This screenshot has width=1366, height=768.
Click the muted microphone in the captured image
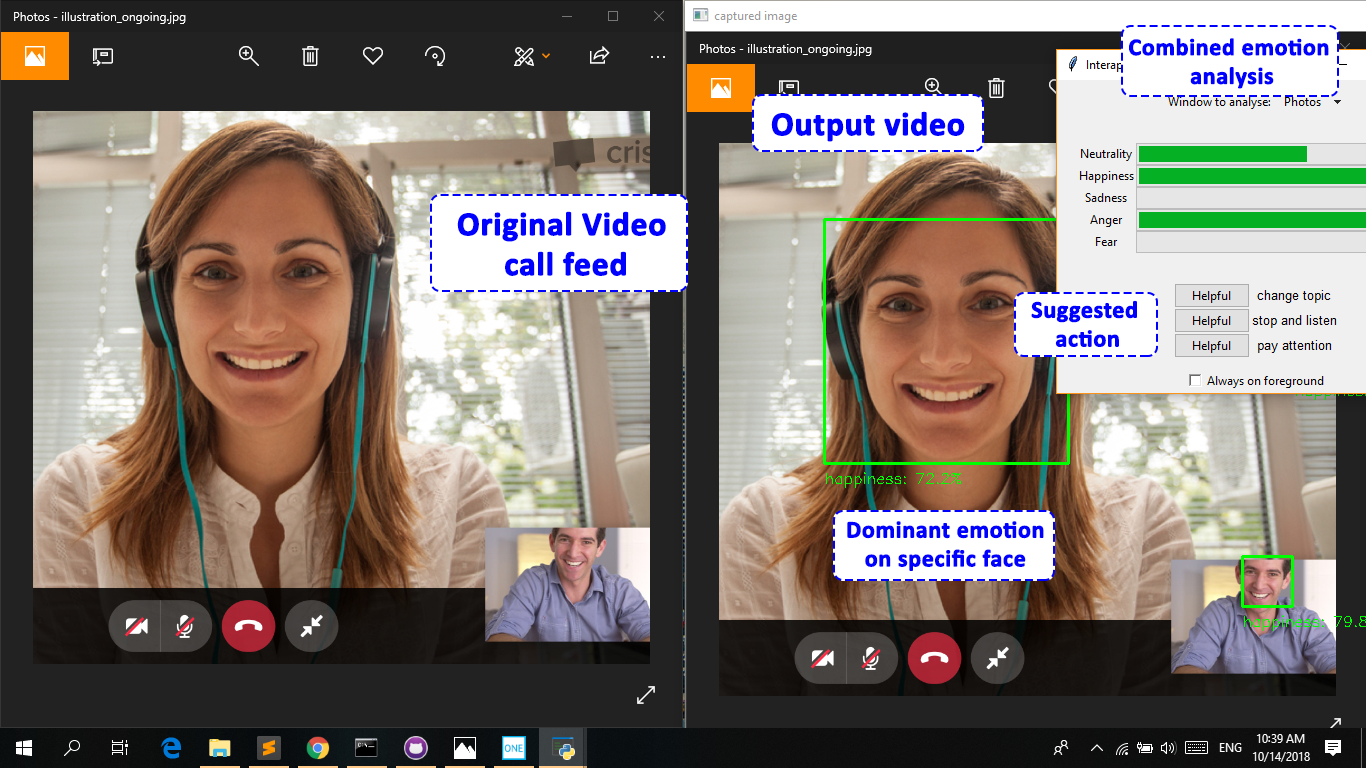click(872, 658)
